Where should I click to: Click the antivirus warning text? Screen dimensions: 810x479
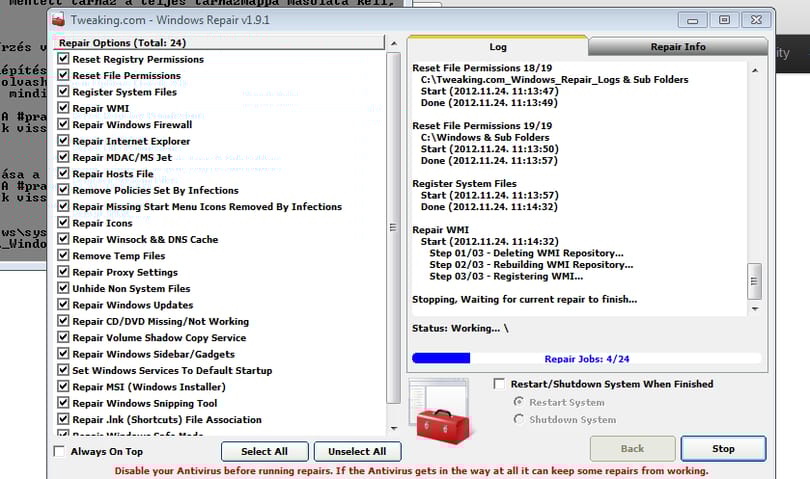tap(411, 471)
